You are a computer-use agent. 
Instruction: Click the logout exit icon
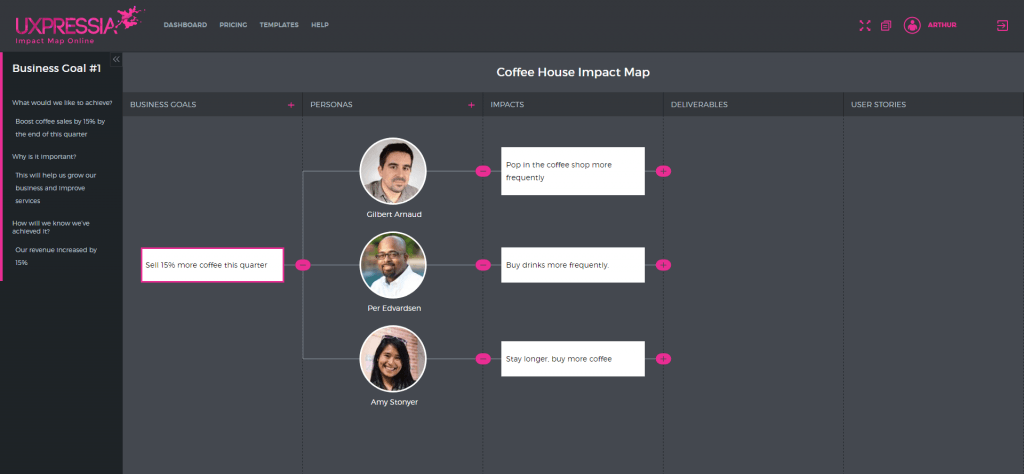tap(1002, 25)
